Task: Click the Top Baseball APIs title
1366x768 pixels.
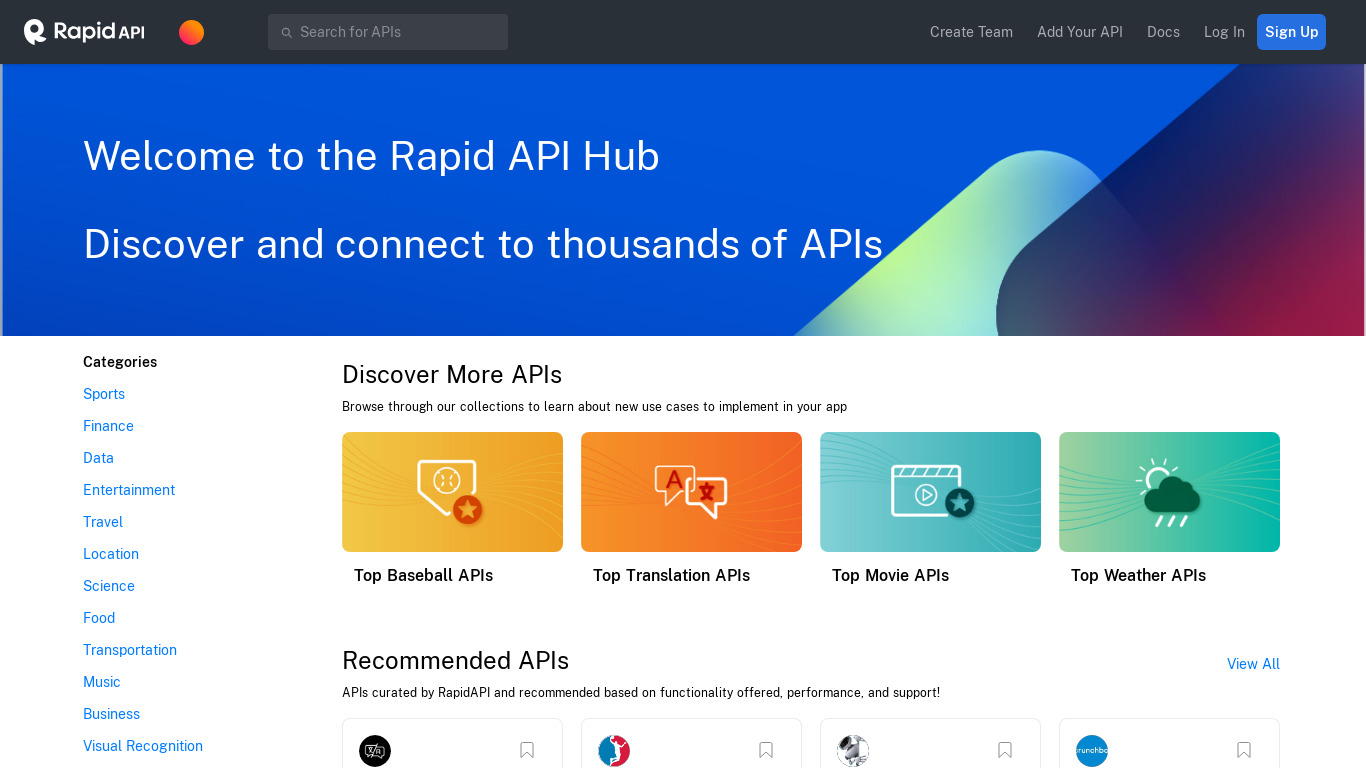Action: tap(423, 575)
